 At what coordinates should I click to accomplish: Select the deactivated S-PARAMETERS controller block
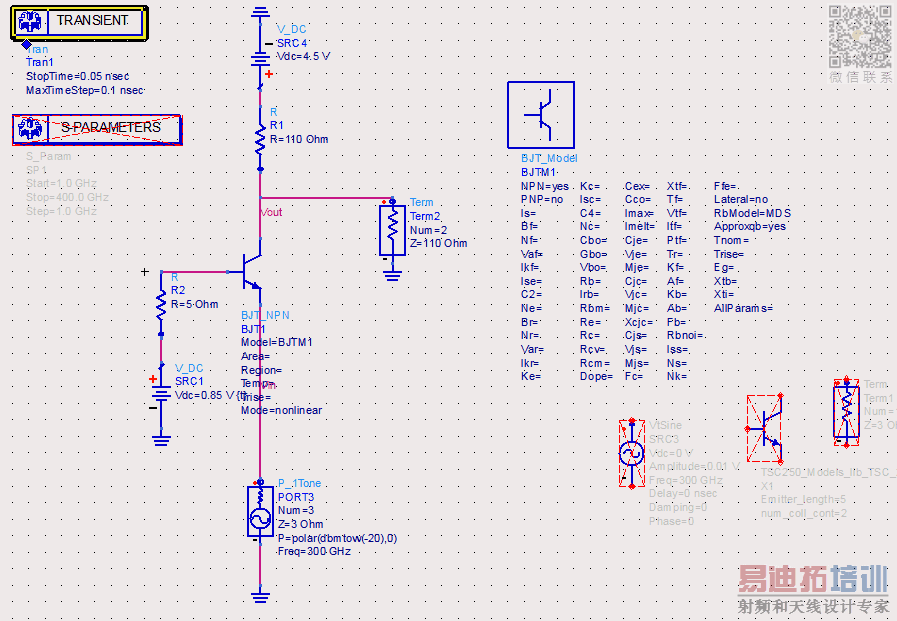(97, 129)
